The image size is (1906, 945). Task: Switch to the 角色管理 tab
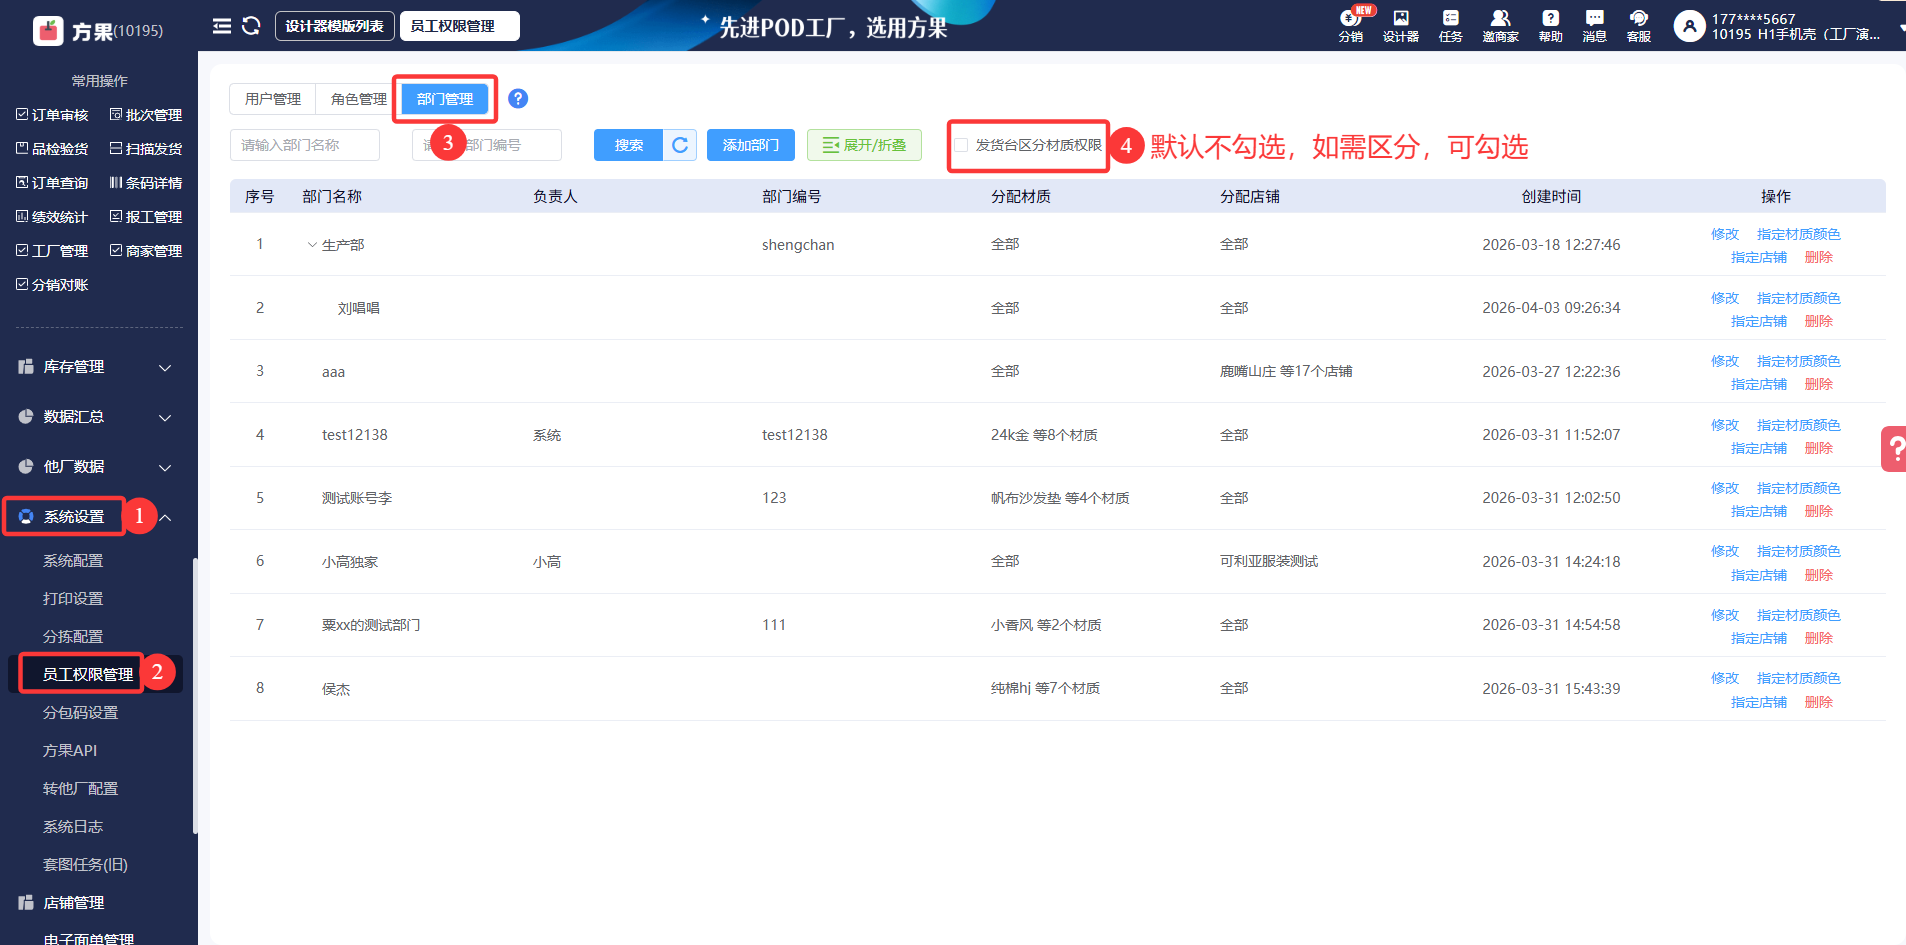[x=358, y=99]
